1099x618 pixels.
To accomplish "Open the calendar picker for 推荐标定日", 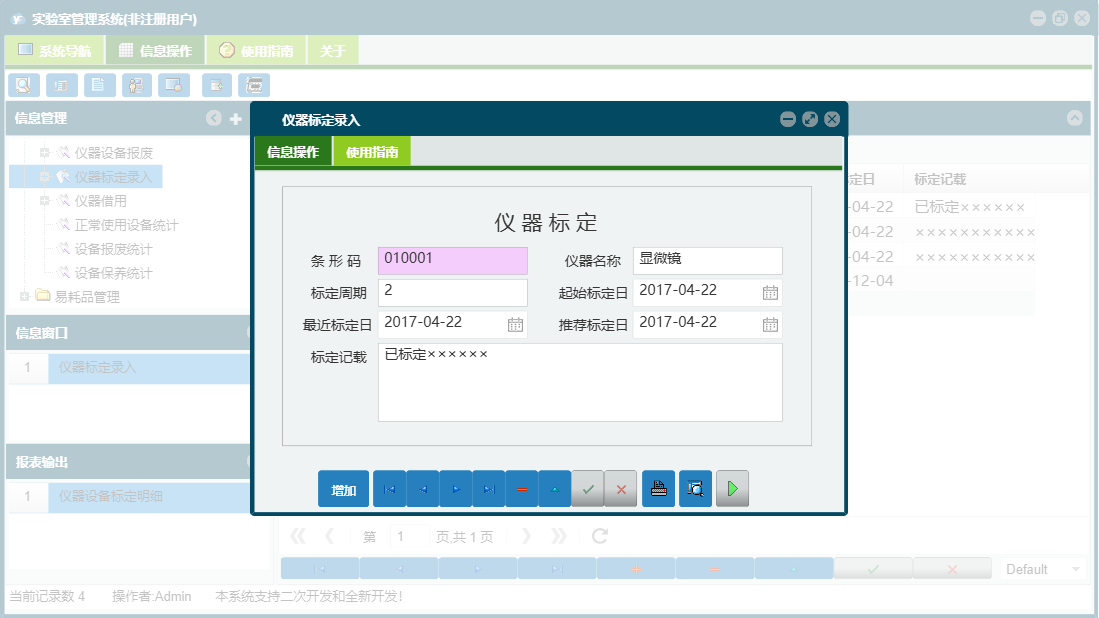I will pyautogui.click(x=769, y=323).
